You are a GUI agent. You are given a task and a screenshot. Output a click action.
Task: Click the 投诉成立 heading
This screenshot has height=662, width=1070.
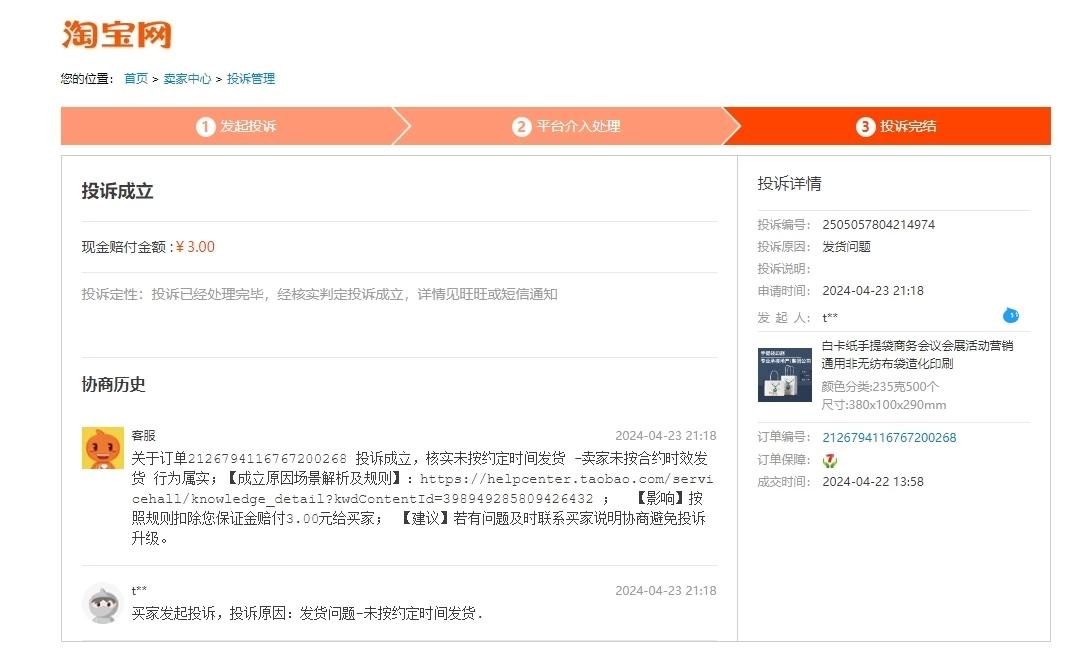(x=117, y=191)
